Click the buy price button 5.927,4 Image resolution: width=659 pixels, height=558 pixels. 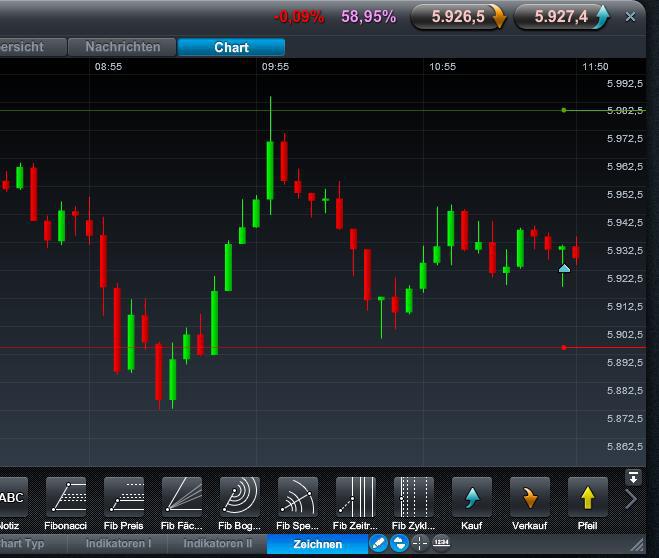click(x=561, y=17)
